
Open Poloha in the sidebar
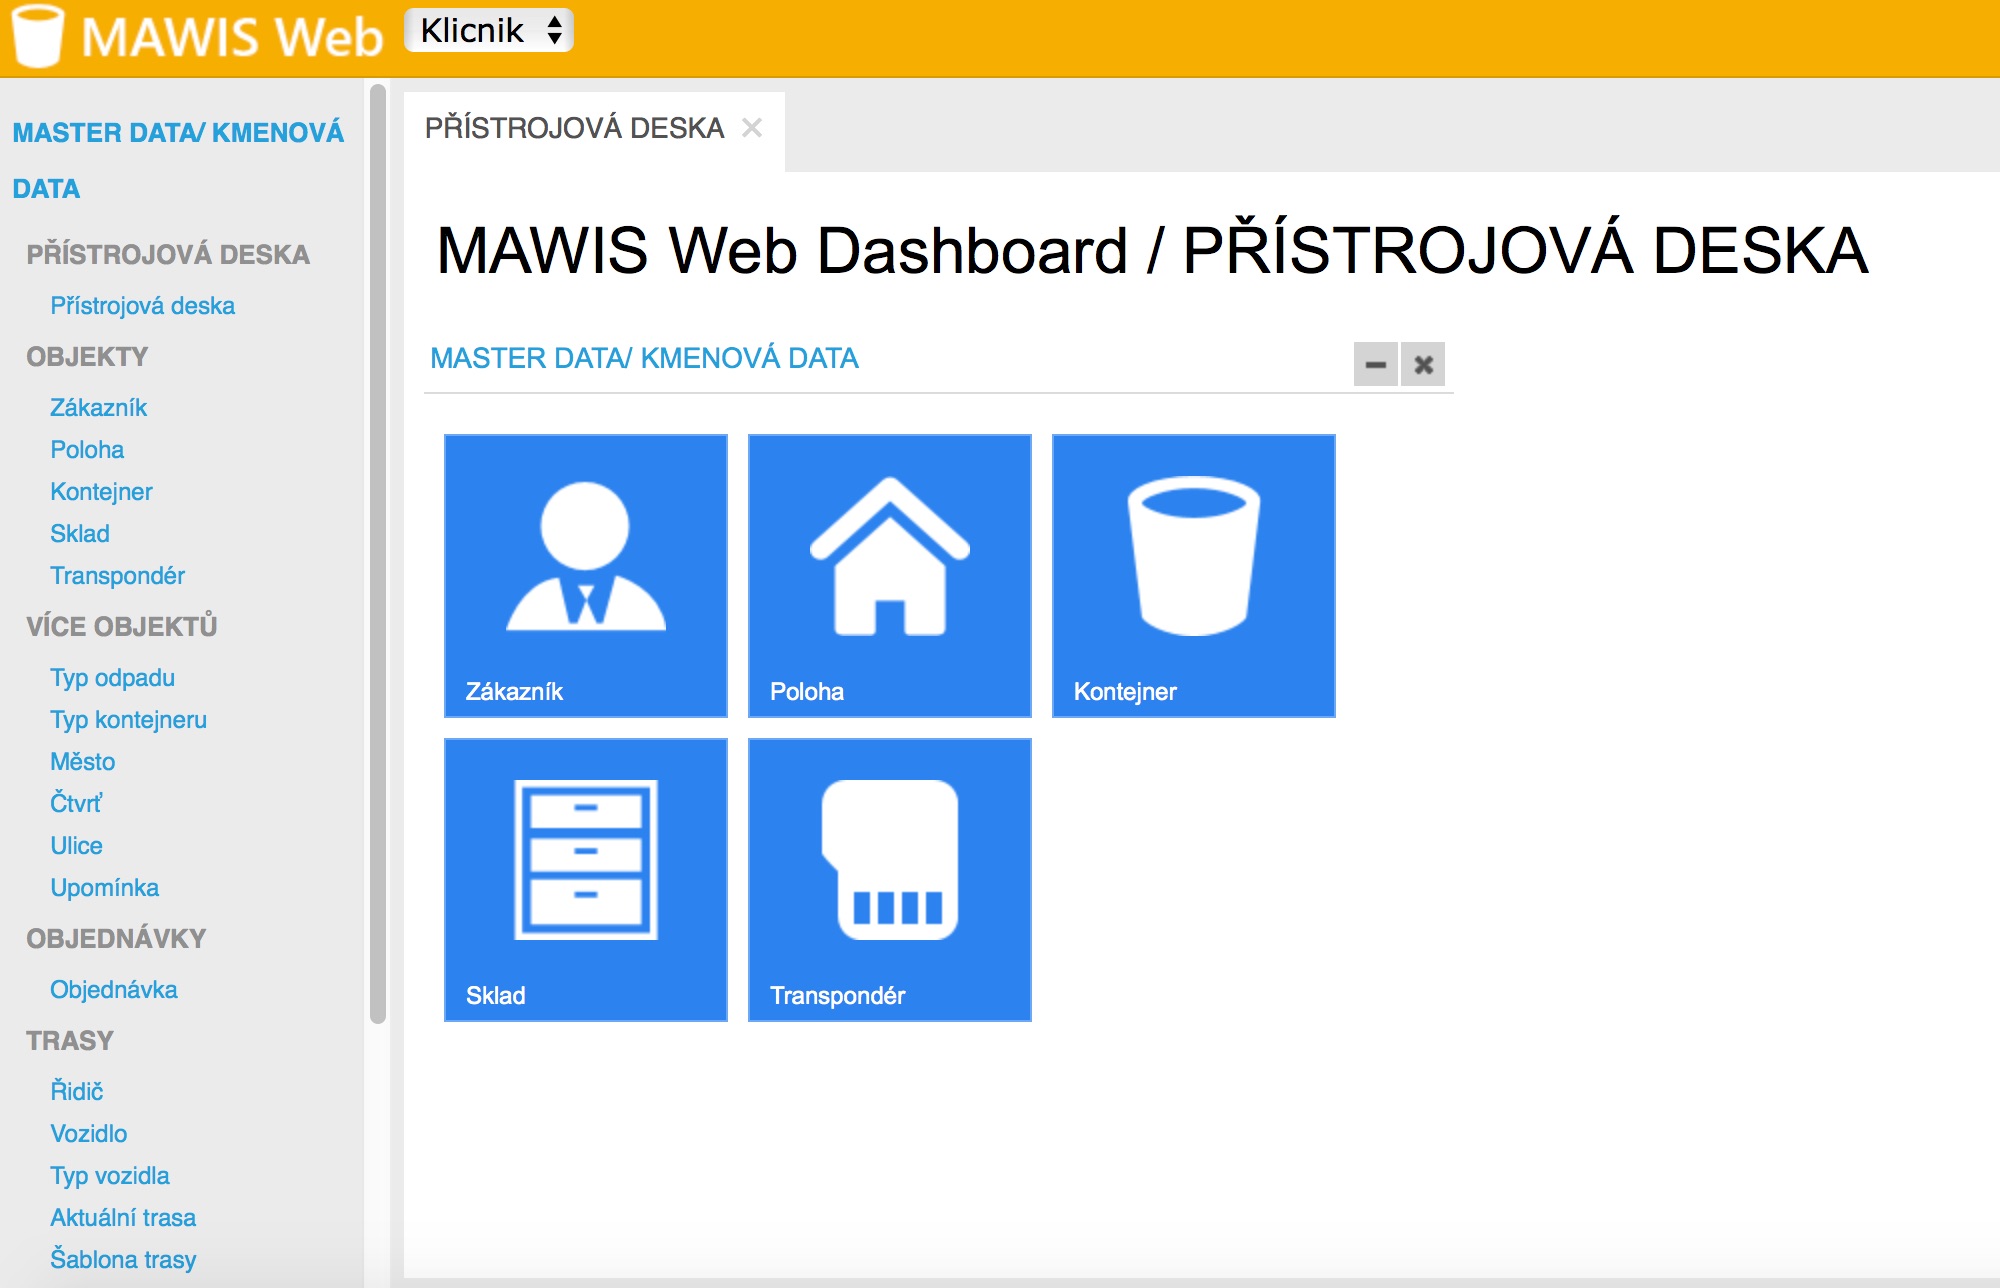(87, 450)
